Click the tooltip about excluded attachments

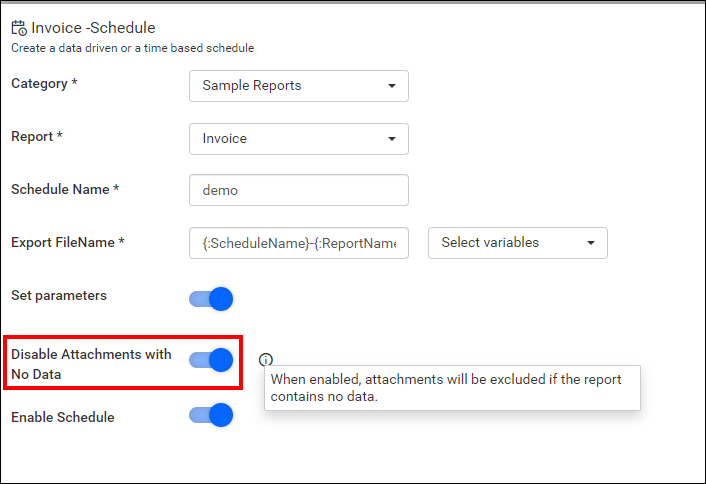[452, 388]
